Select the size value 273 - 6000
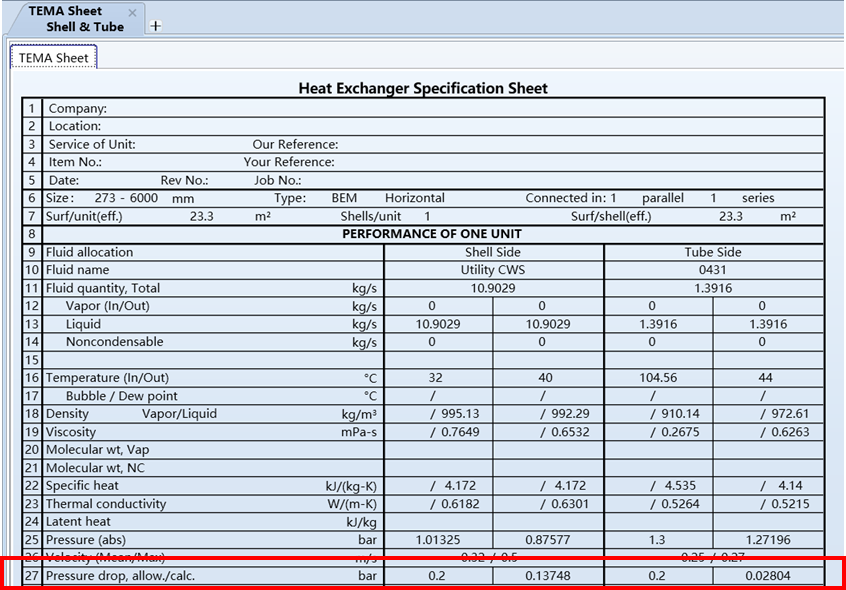Viewport: 846px width, 590px height. pos(126,198)
